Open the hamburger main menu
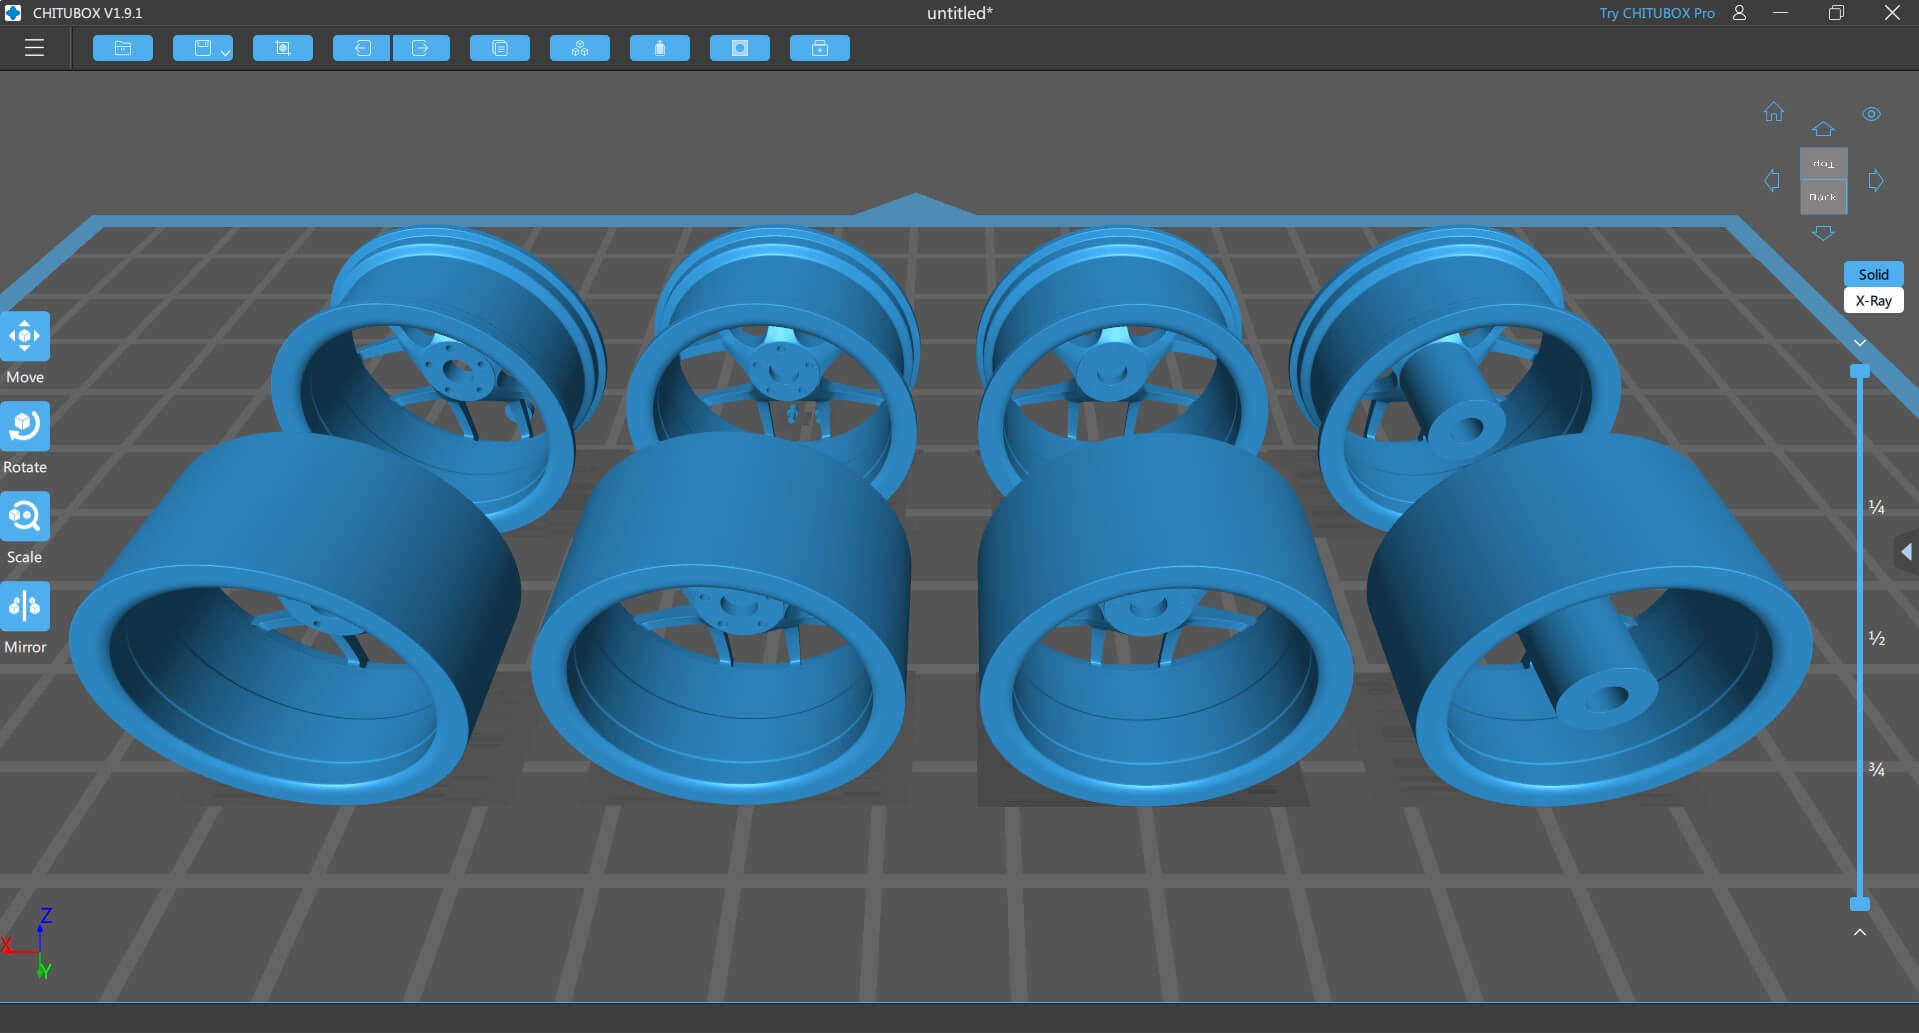 [x=34, y=48]
